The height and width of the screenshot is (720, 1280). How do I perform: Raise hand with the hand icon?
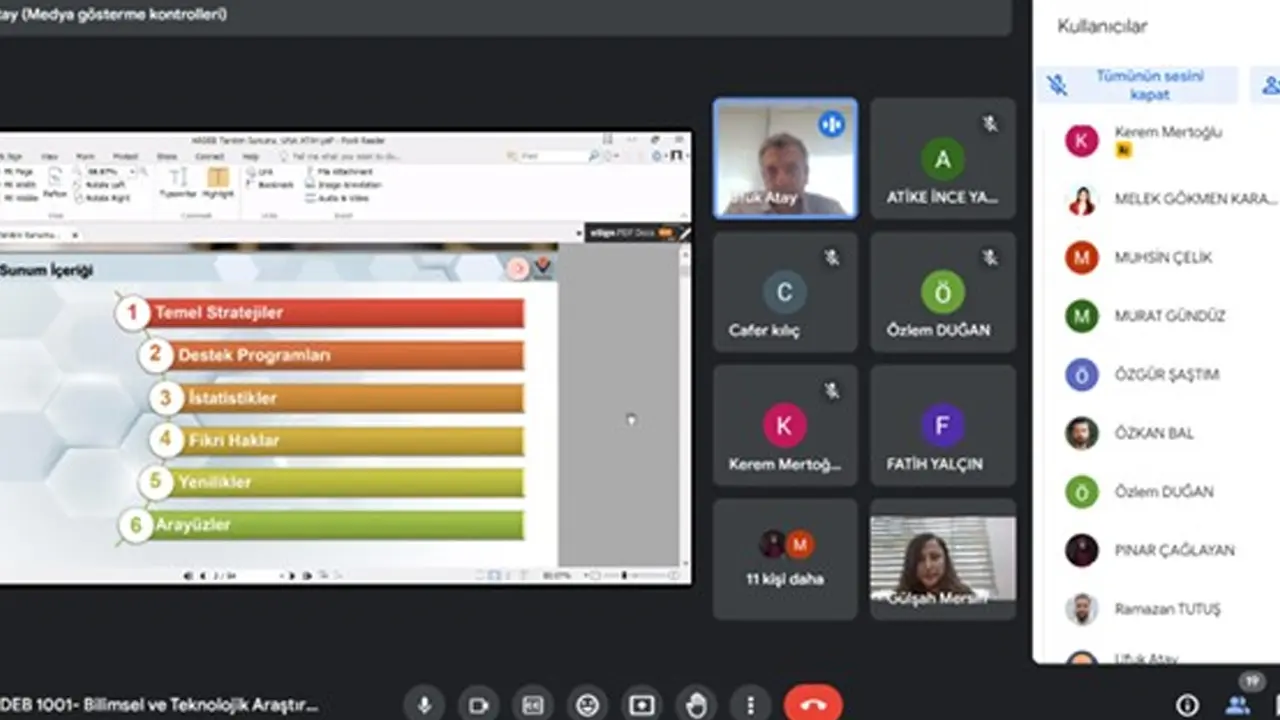click(696, 705)
